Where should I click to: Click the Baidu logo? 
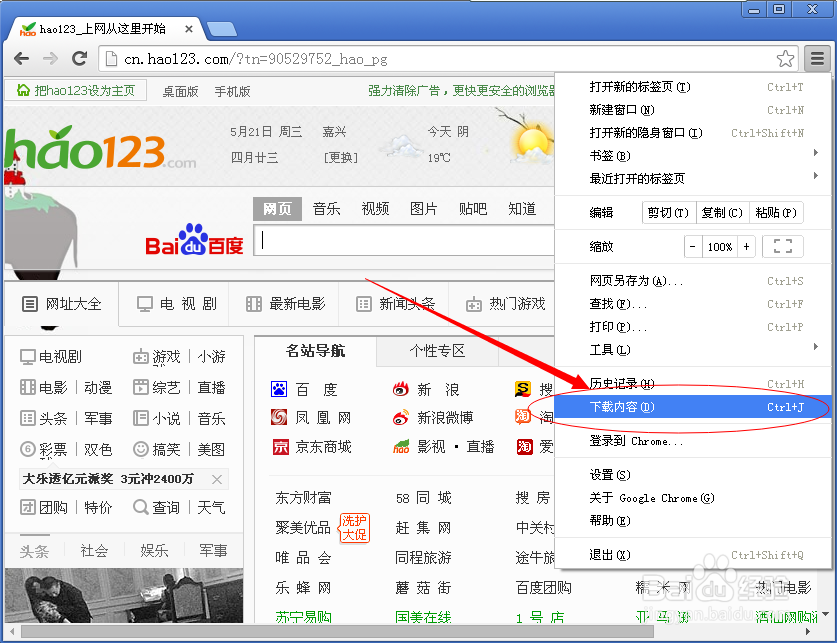pyautogui.click(x=194, y=241)
